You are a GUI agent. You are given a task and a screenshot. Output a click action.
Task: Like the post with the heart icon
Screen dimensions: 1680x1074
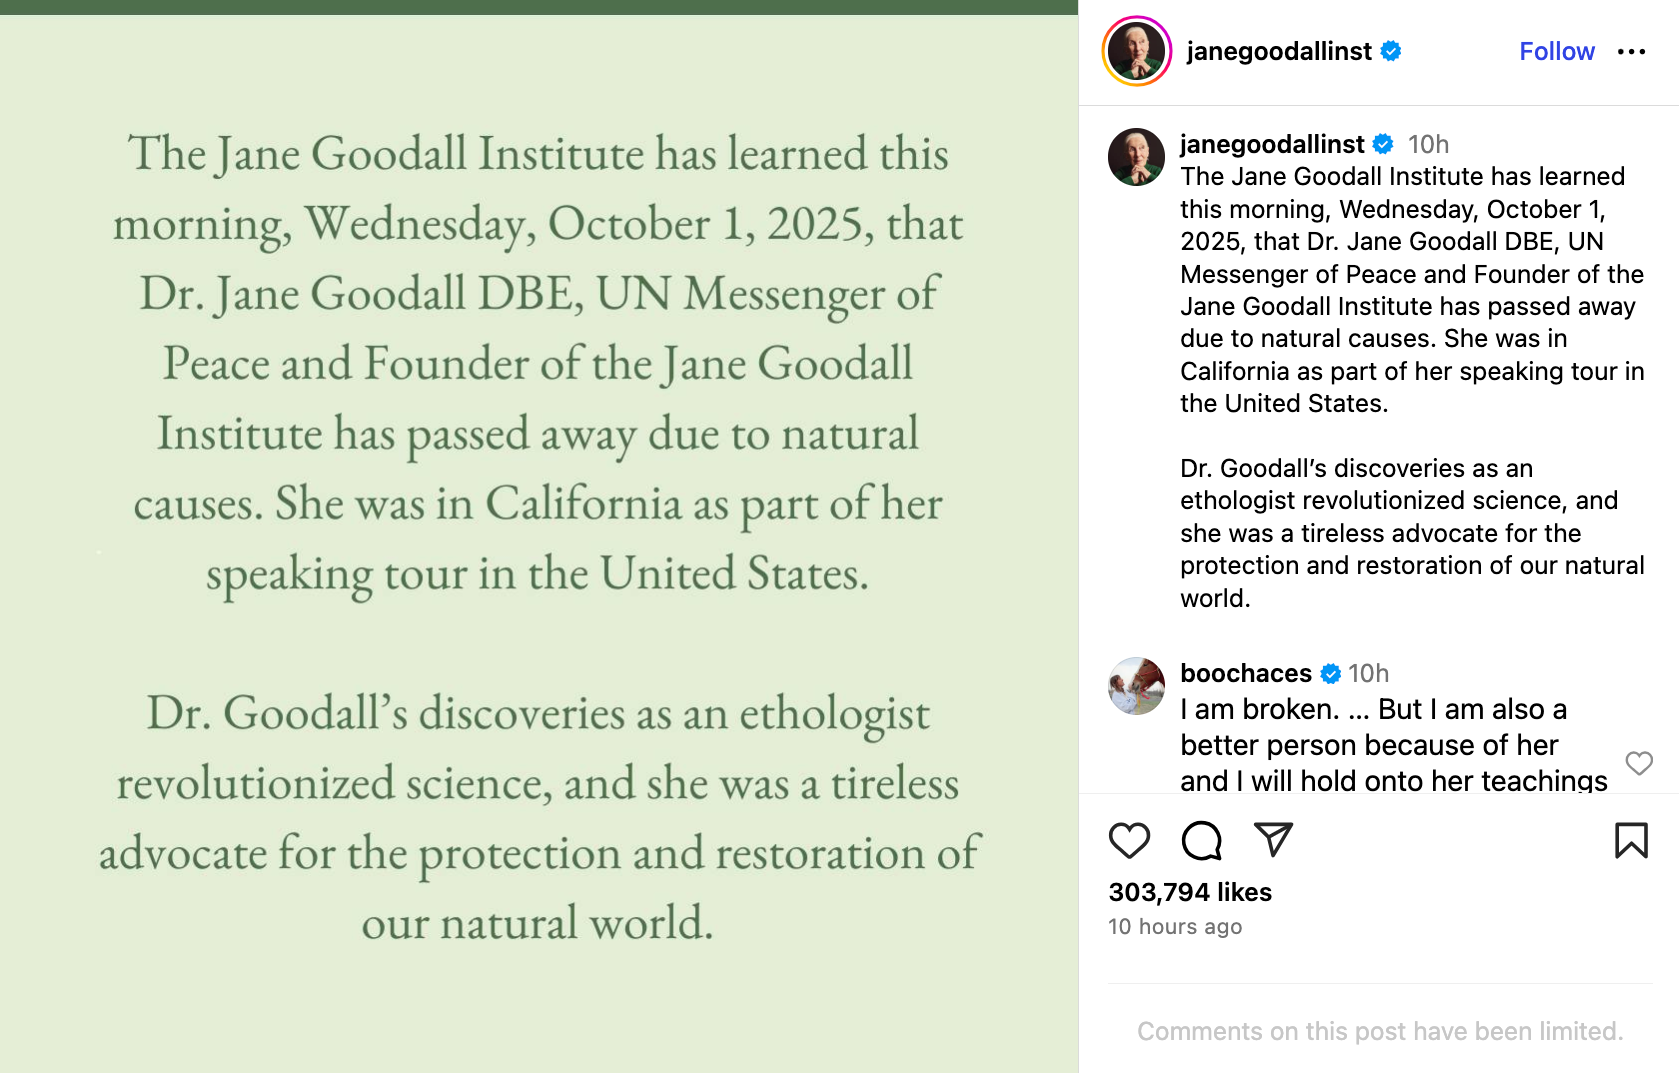pos(1129,840)
